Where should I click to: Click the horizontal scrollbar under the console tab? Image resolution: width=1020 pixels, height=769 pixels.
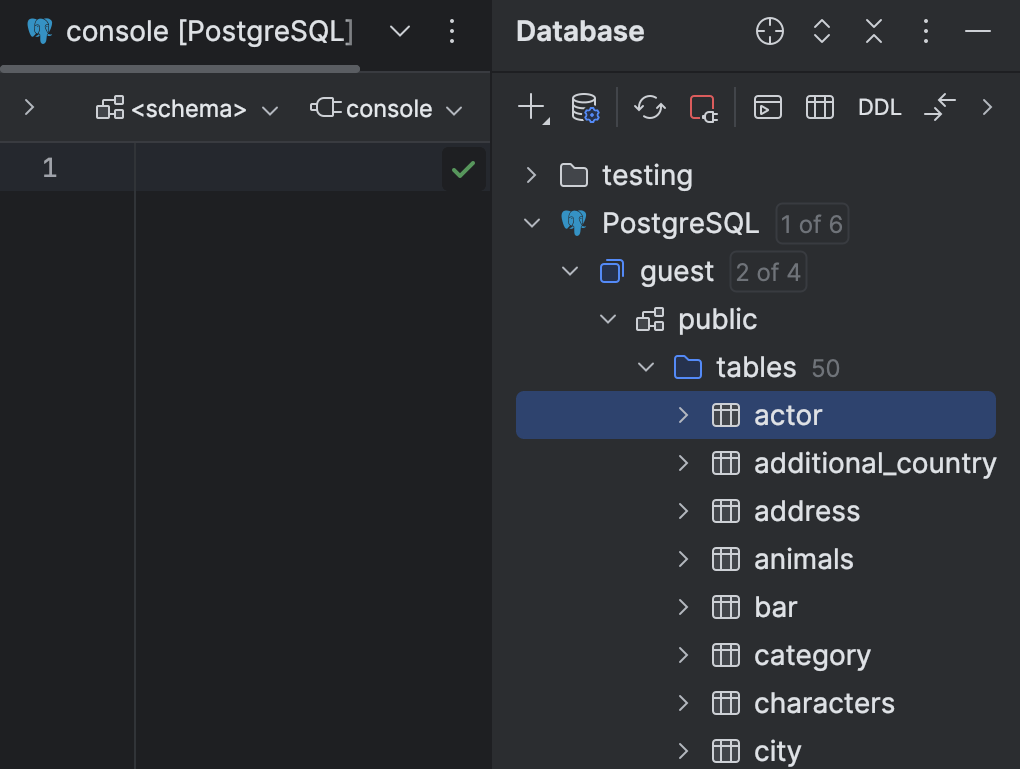180,68
